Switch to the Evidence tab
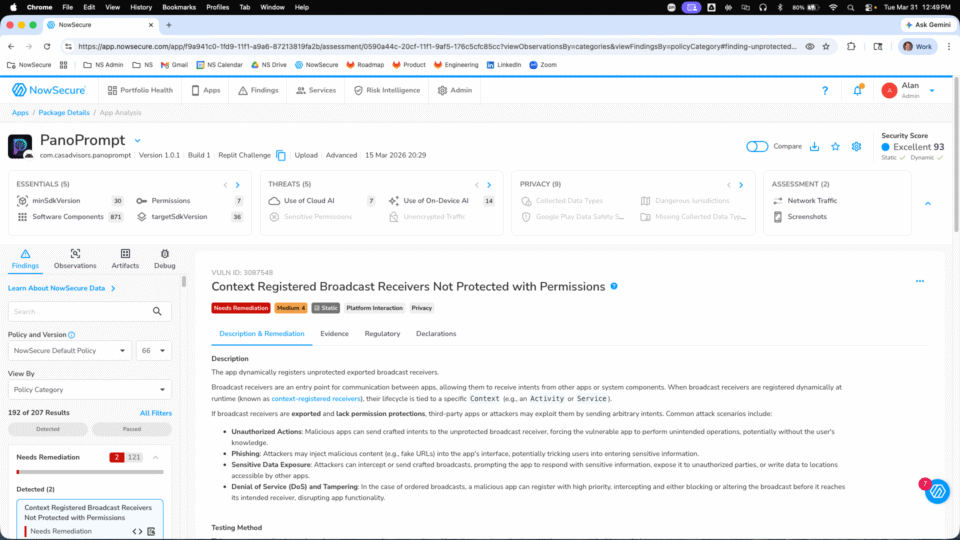960x540 pixels. (x=334, y=334)
